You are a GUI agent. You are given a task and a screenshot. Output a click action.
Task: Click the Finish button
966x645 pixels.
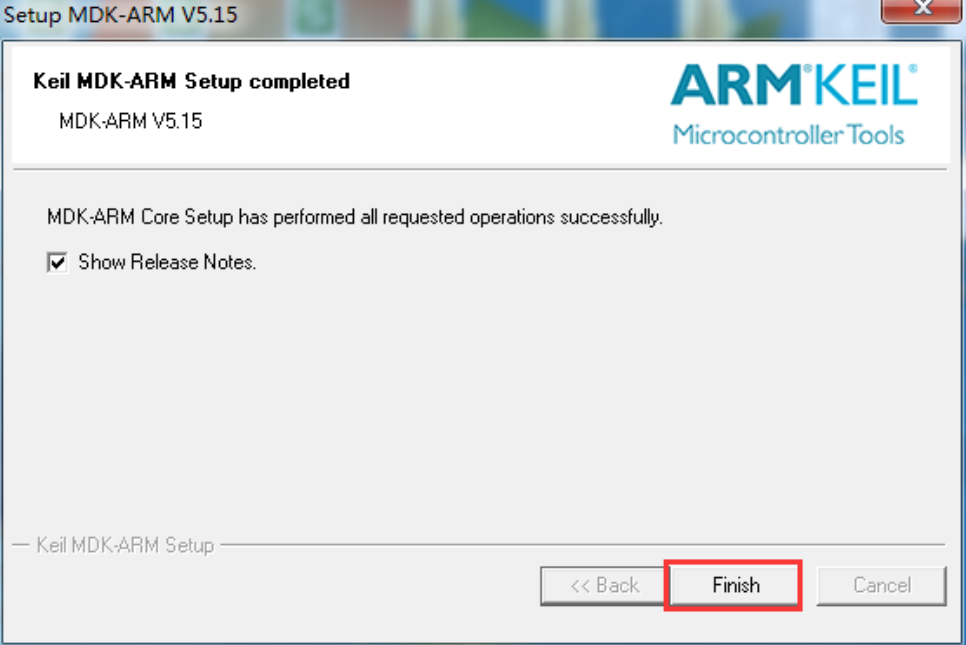[x=735, y=586]
